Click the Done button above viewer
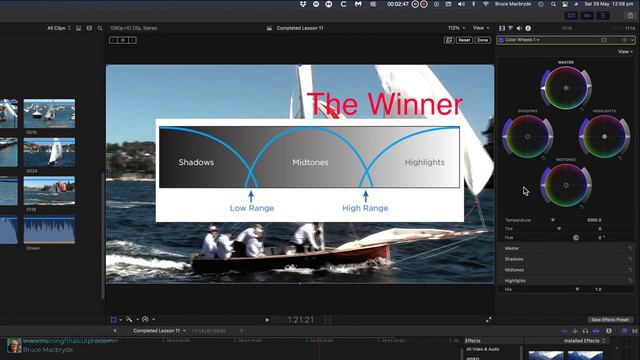This screenshot has height=360, width=640. click(482, 40)
